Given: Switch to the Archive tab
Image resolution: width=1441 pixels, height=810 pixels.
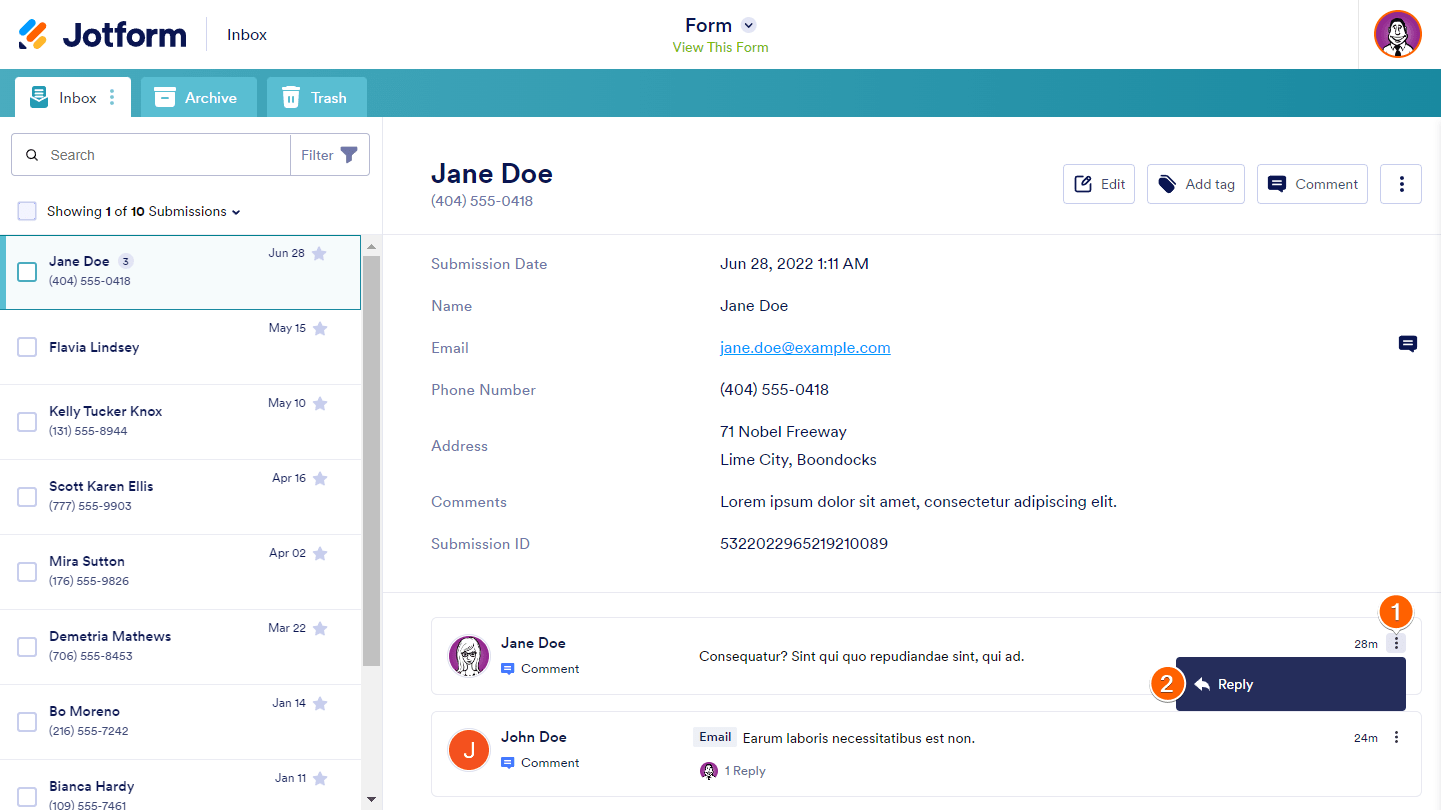Looking at the screenshot, I should [x=199, y=97].
